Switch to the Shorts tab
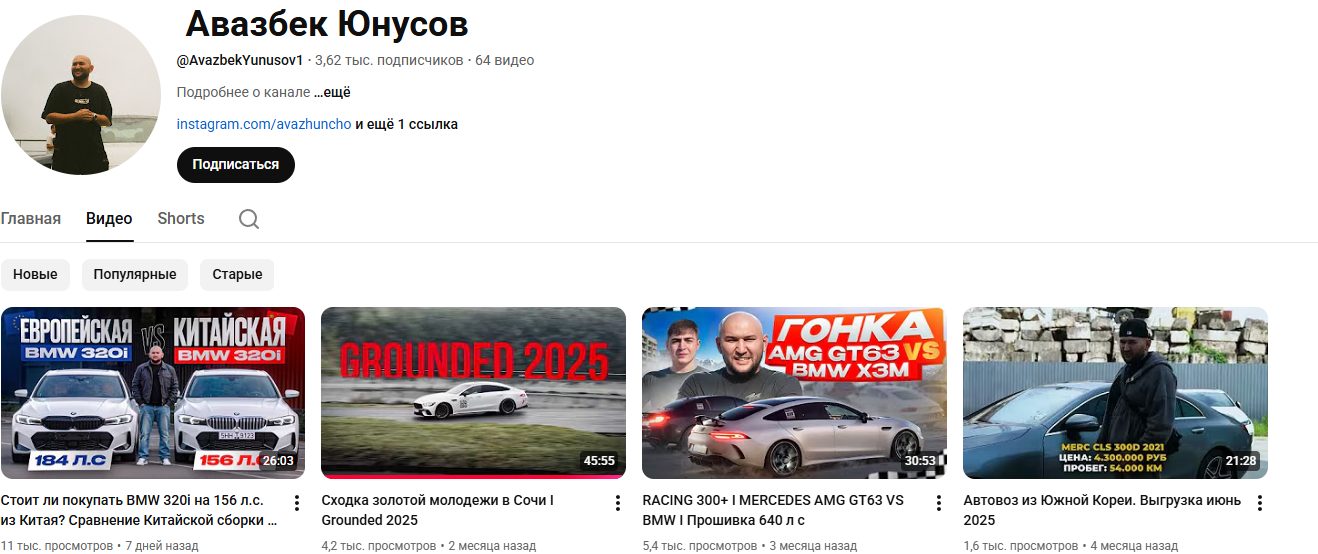This screenshot has height=554, width=1318. click(x=181, y=219)
